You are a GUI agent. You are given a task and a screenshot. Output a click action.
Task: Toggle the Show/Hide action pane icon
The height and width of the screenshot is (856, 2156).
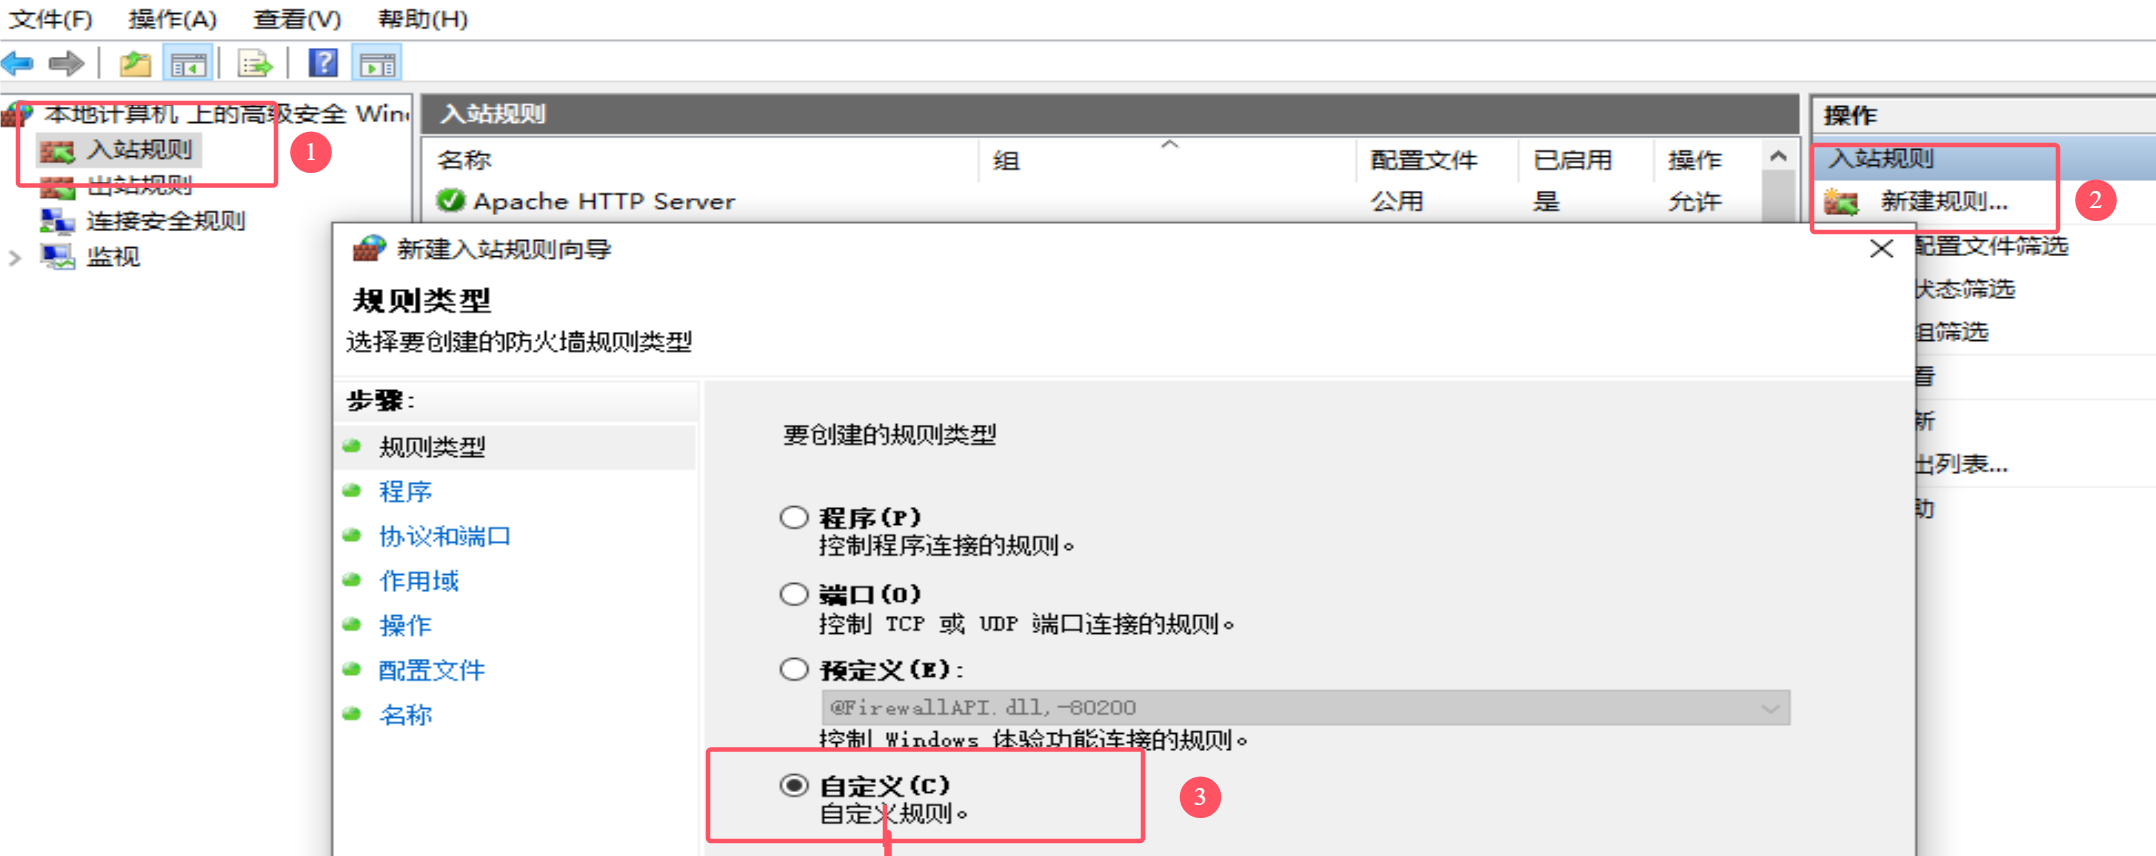pyautogui.click(x=378, y=64)
